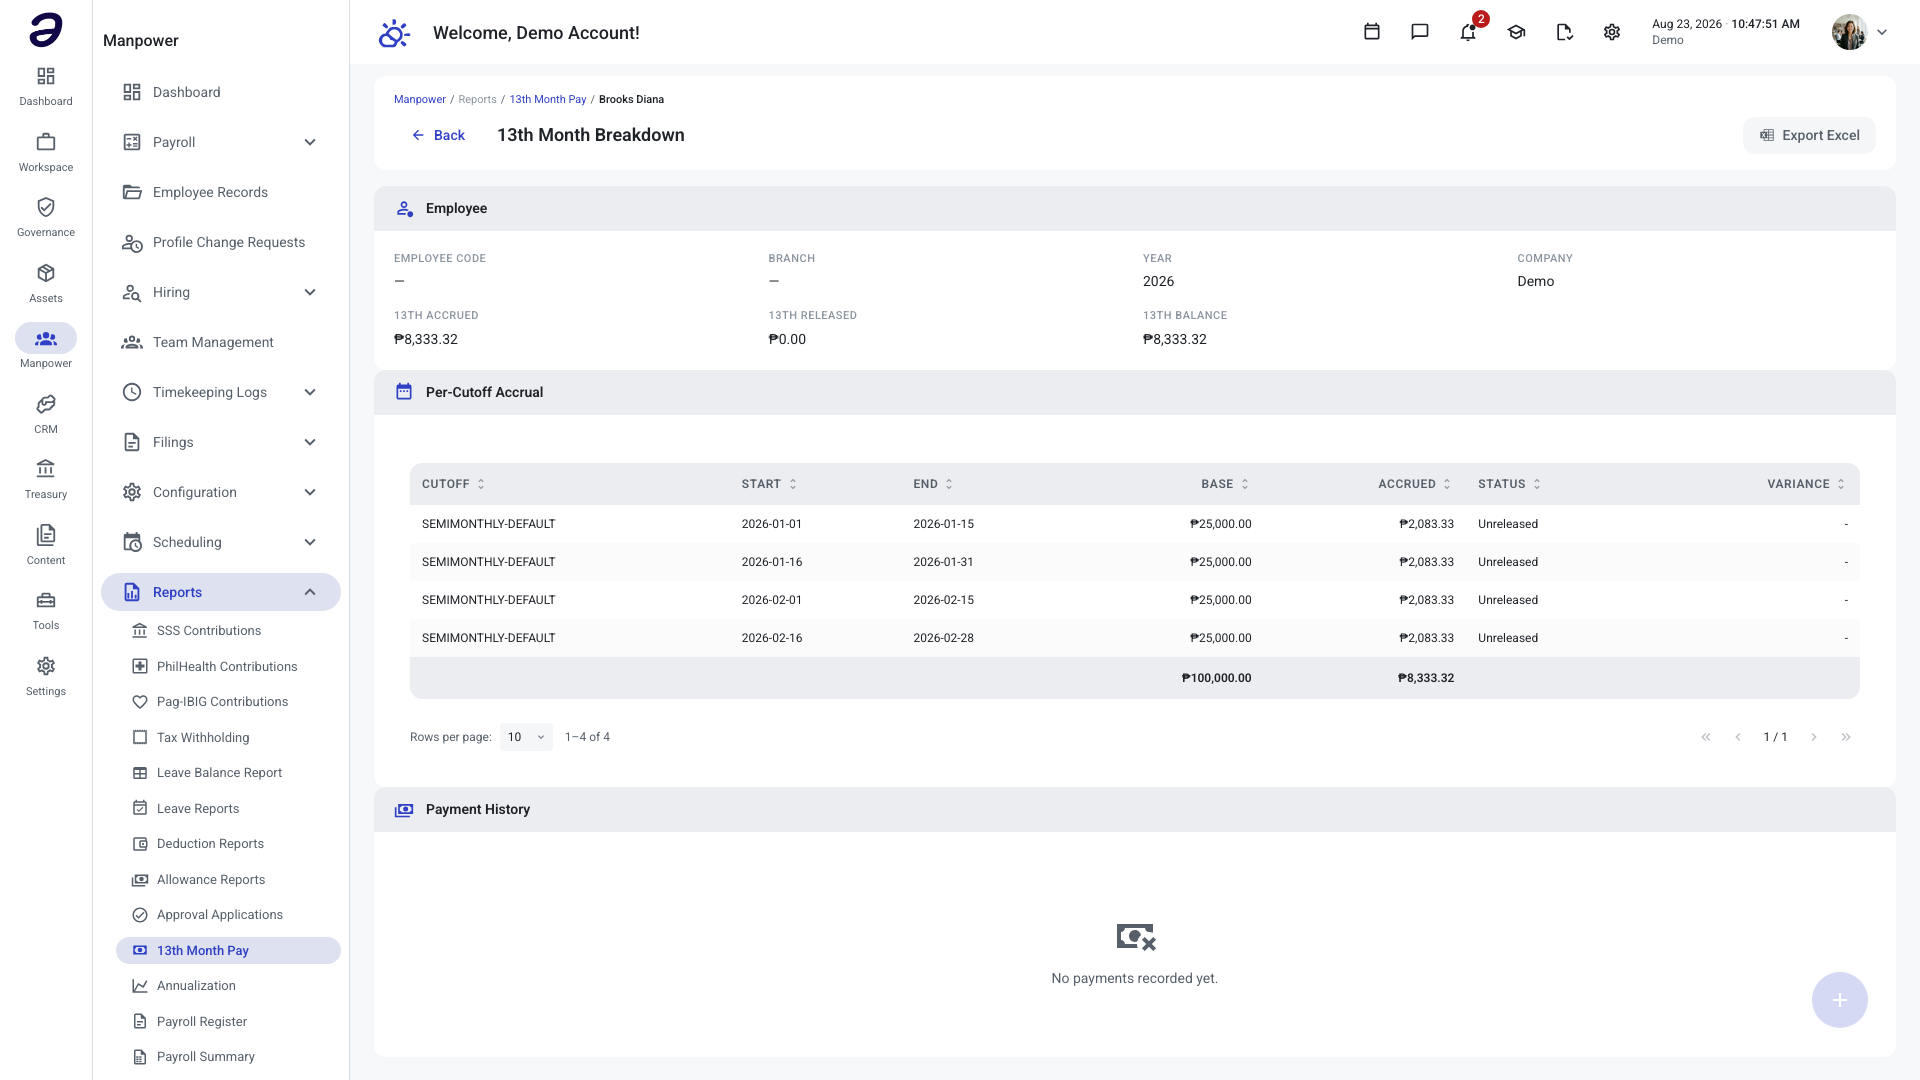
Task: Expand the Payroll menu
Action: [x=221, y=142]
